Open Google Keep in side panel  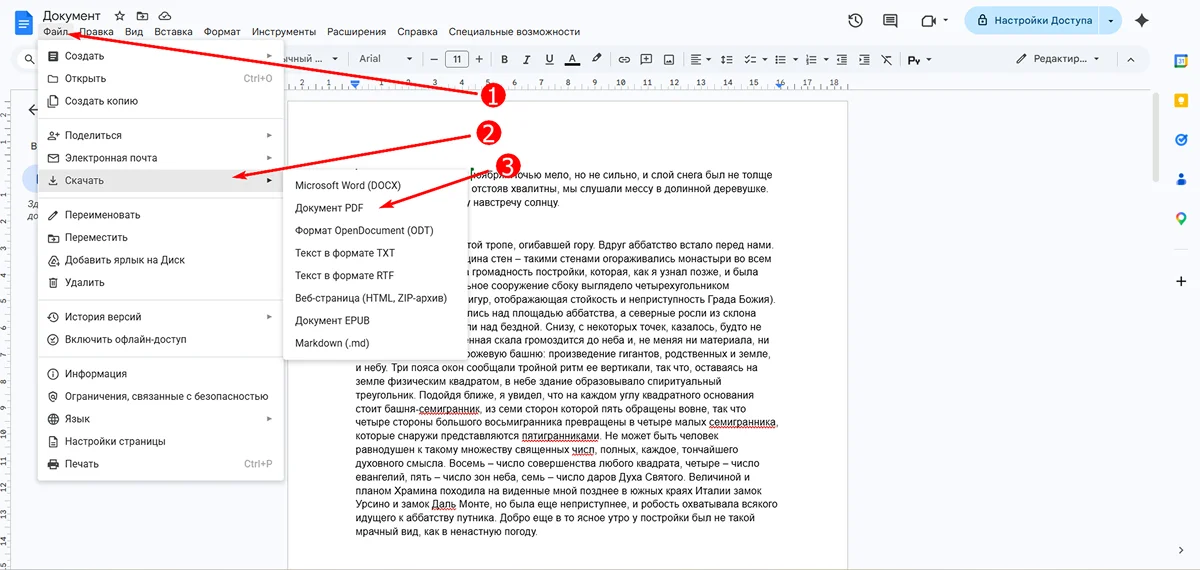(1181, 100)
